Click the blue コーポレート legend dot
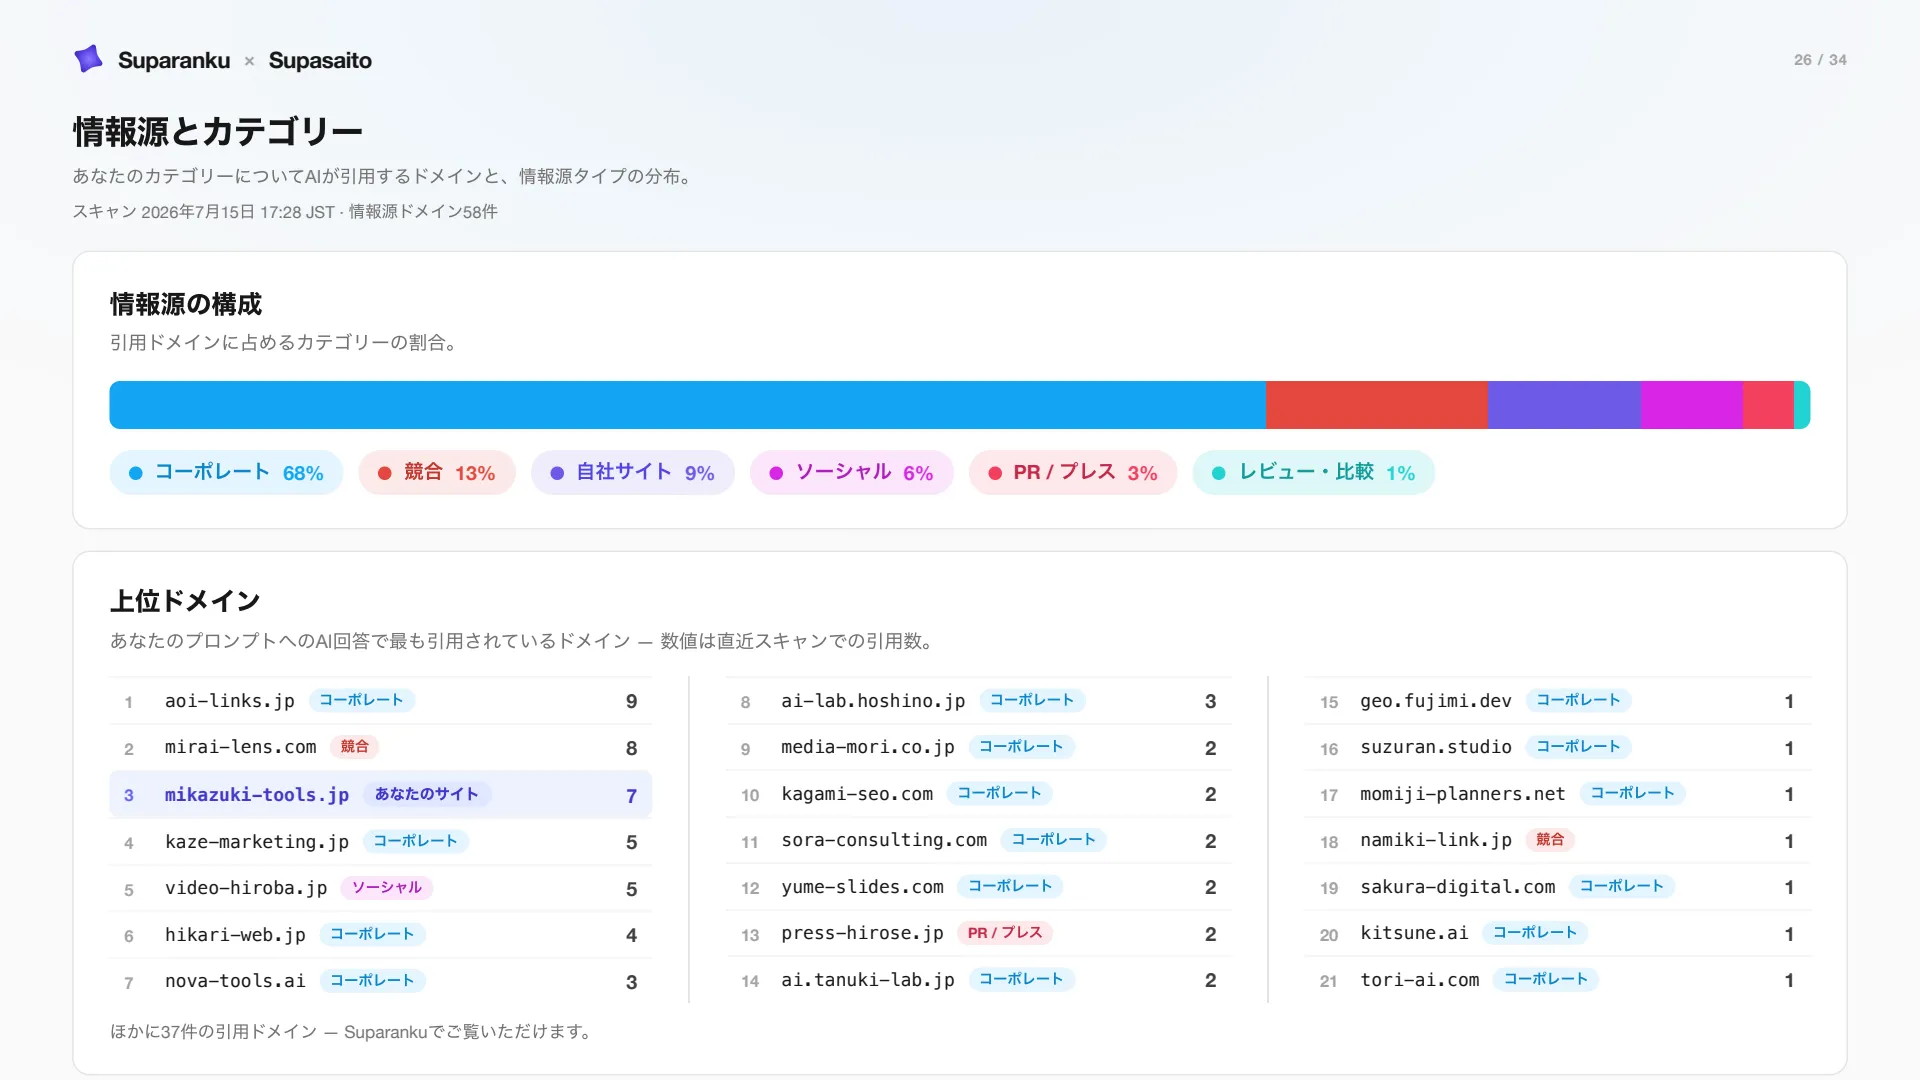The width and height of the screenshot is (1920, 1080). coord(136,473)
